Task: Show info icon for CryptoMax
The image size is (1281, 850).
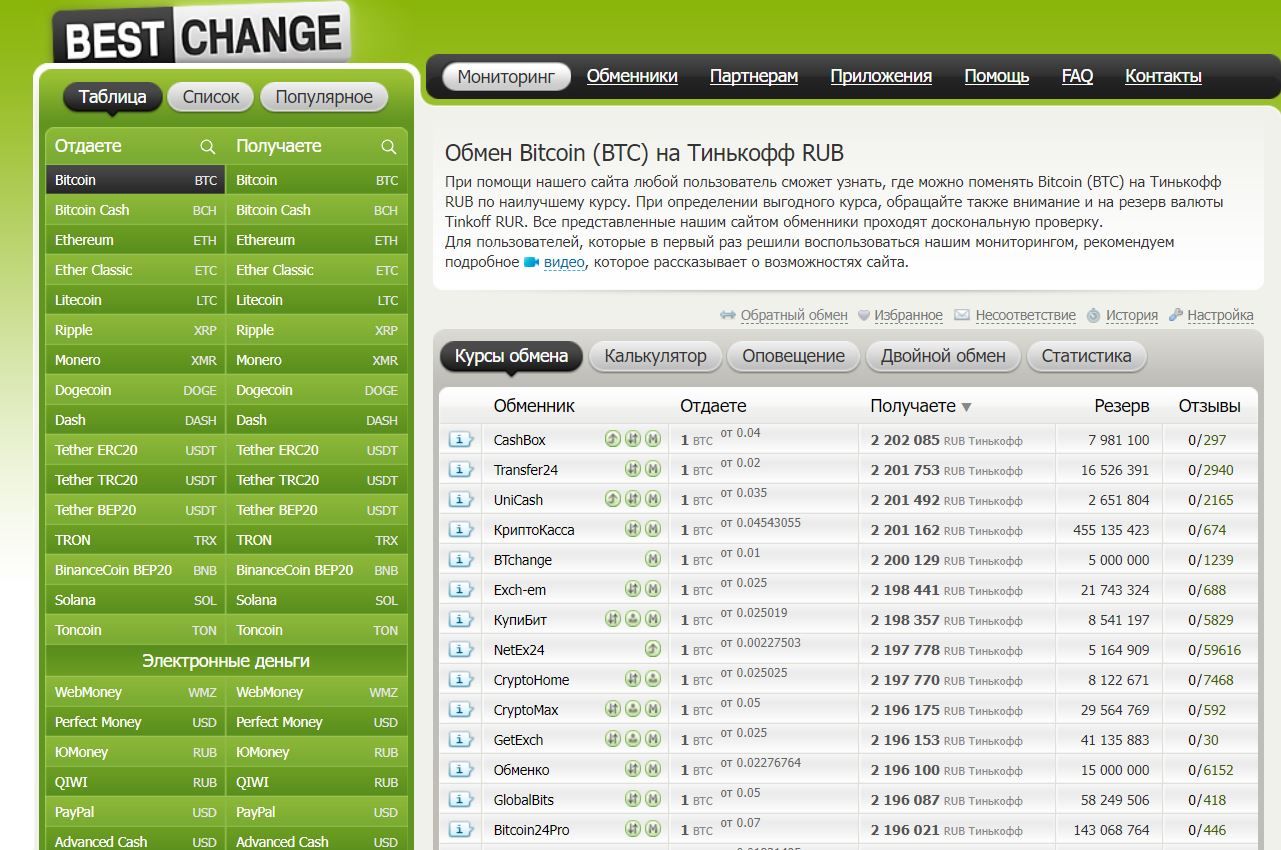Action: (461, 710)
